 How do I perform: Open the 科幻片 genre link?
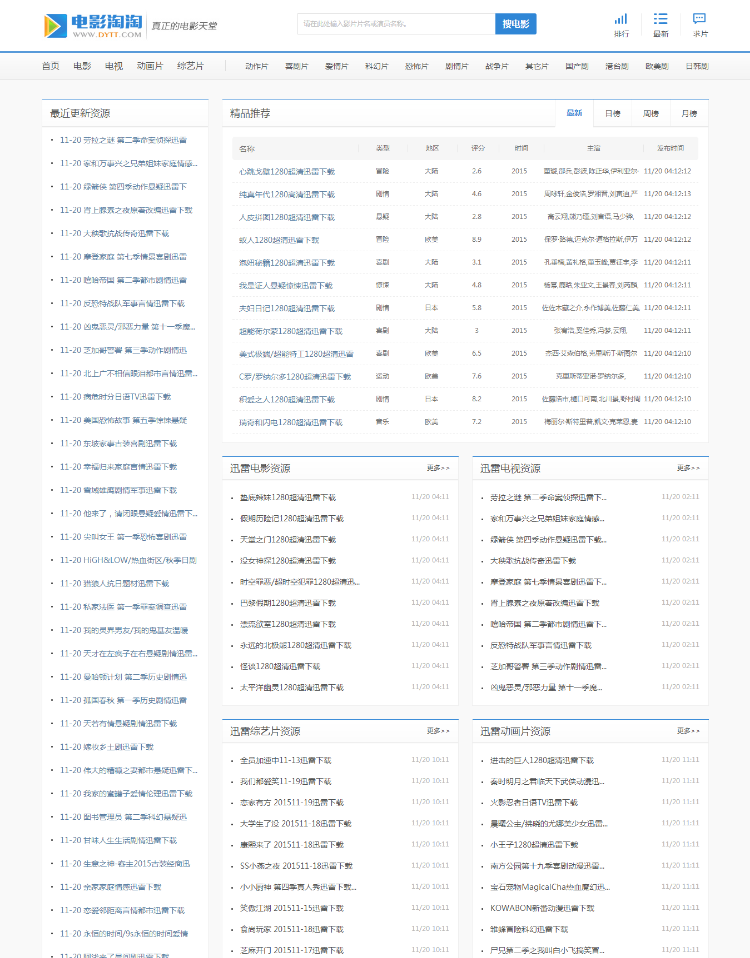(376, 66)
